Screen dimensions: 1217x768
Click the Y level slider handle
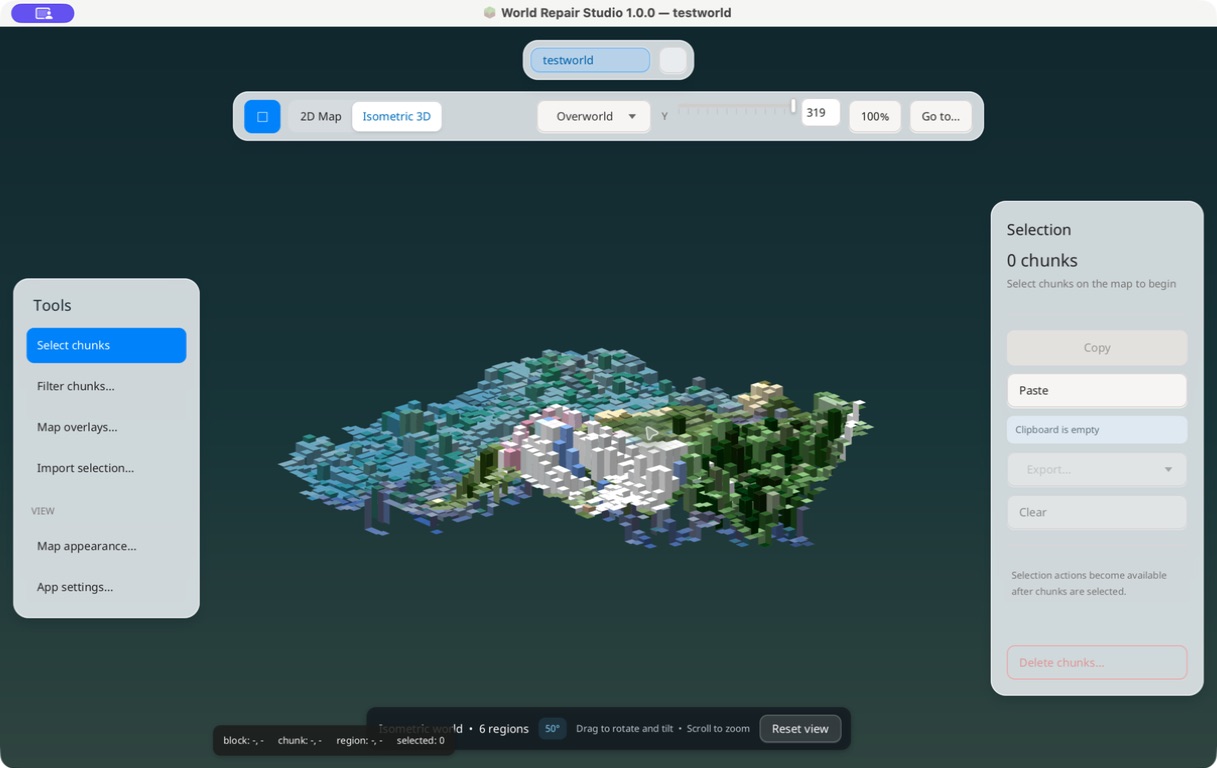[793, 107]
